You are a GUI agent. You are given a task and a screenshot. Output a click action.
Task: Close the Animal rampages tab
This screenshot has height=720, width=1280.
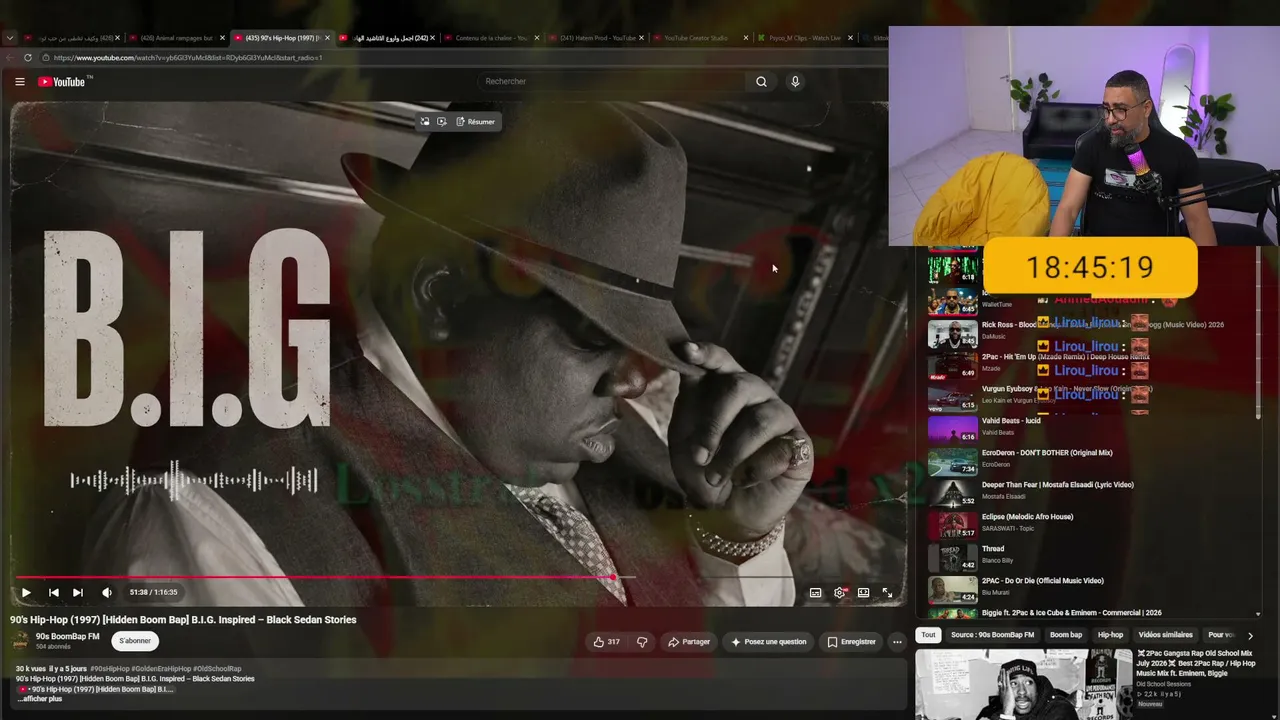tap(222, 38)
